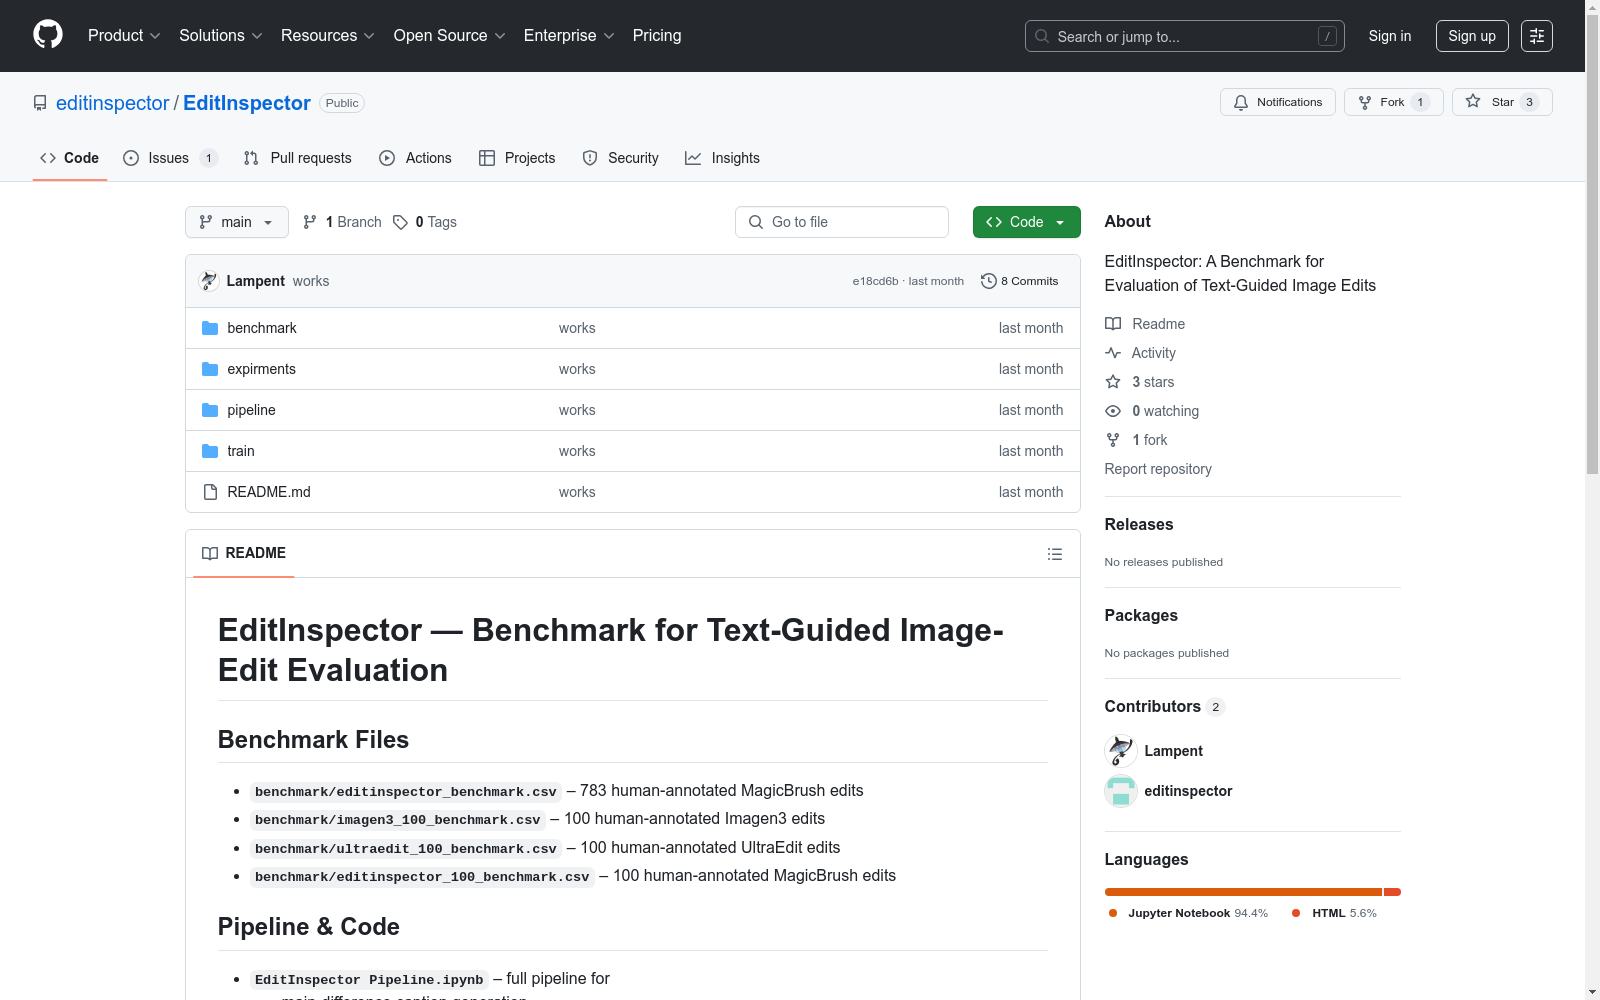Click the README.md file icon
Screen dimensions: 1600x1000
click(x=210, y=492)
